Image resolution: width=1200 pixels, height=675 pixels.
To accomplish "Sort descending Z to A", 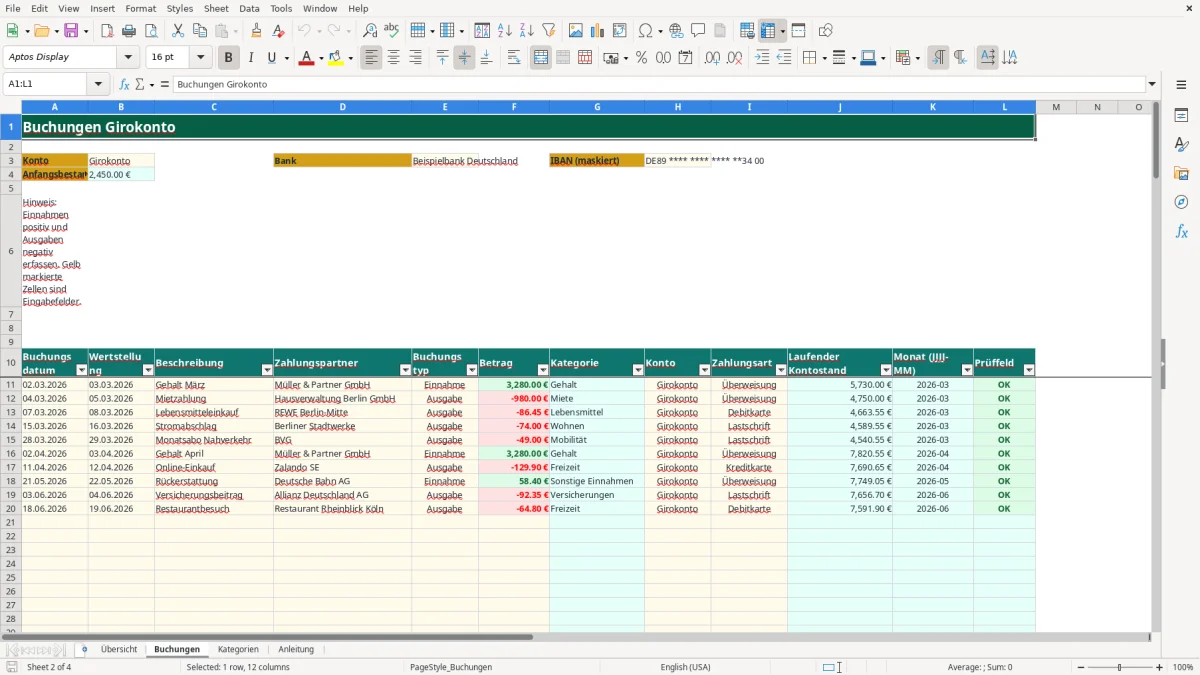I will (x=526, y=31).
